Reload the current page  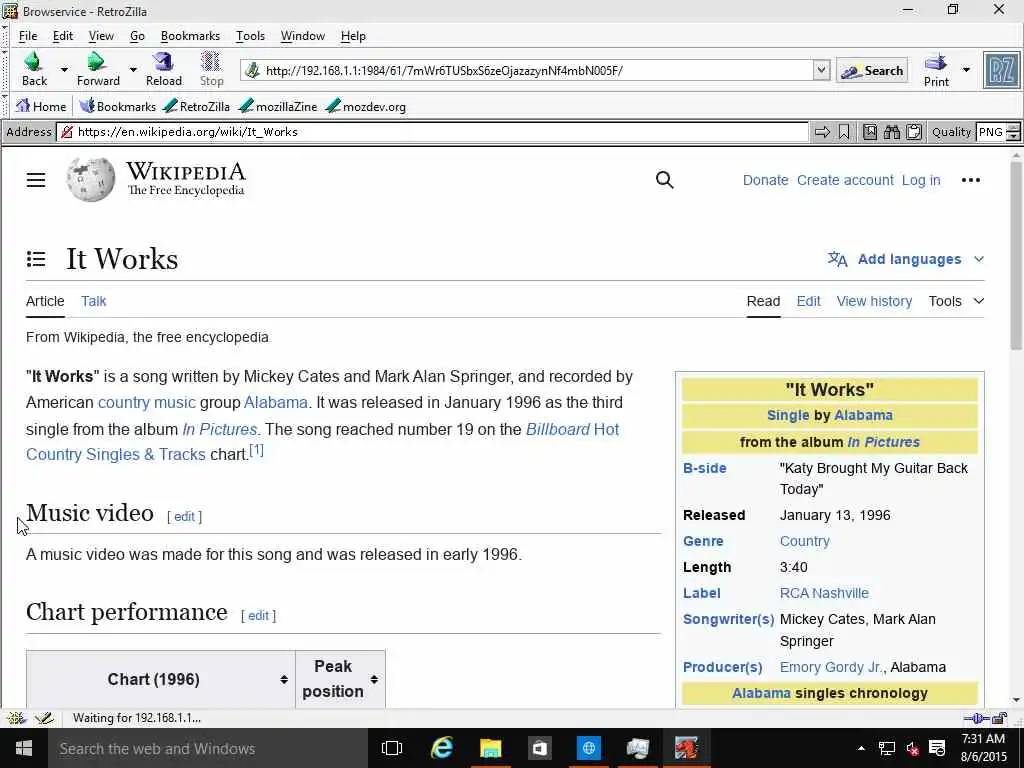(163, 69)
